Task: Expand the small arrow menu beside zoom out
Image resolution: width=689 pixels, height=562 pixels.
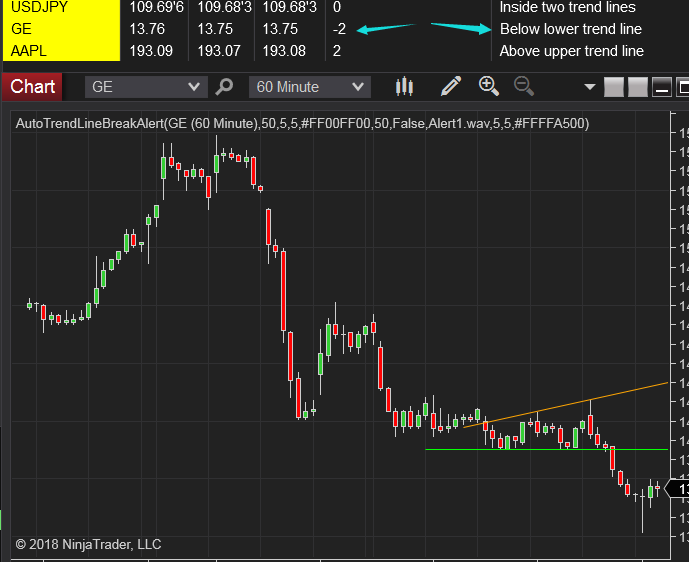Action: [x=590, y=87]
